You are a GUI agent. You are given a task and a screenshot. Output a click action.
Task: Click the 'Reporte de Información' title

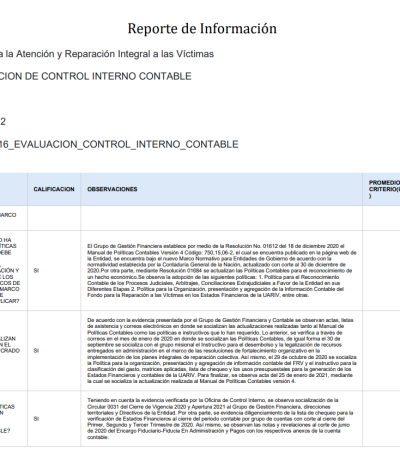pyautogui.click(x=202, y=28)
